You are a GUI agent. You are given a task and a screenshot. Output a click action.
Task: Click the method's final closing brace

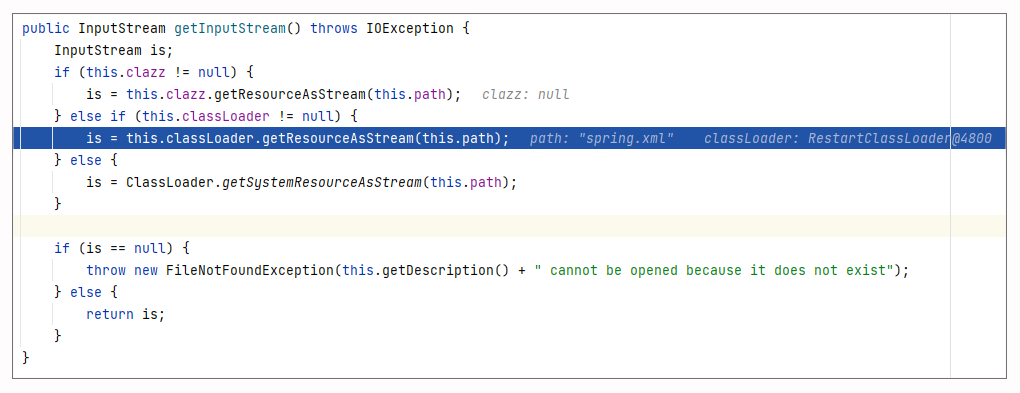(x=26, y=357)
